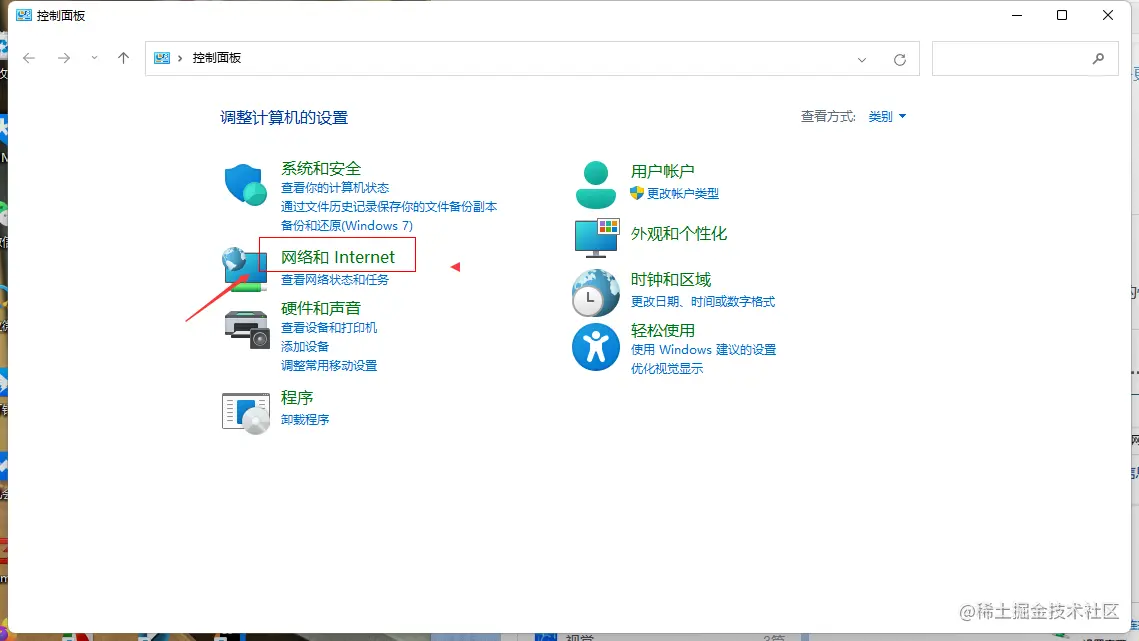1139x641 pixels.
Task: Open 查看你的计算机状态 link
Action: click(x=335, y=188)
